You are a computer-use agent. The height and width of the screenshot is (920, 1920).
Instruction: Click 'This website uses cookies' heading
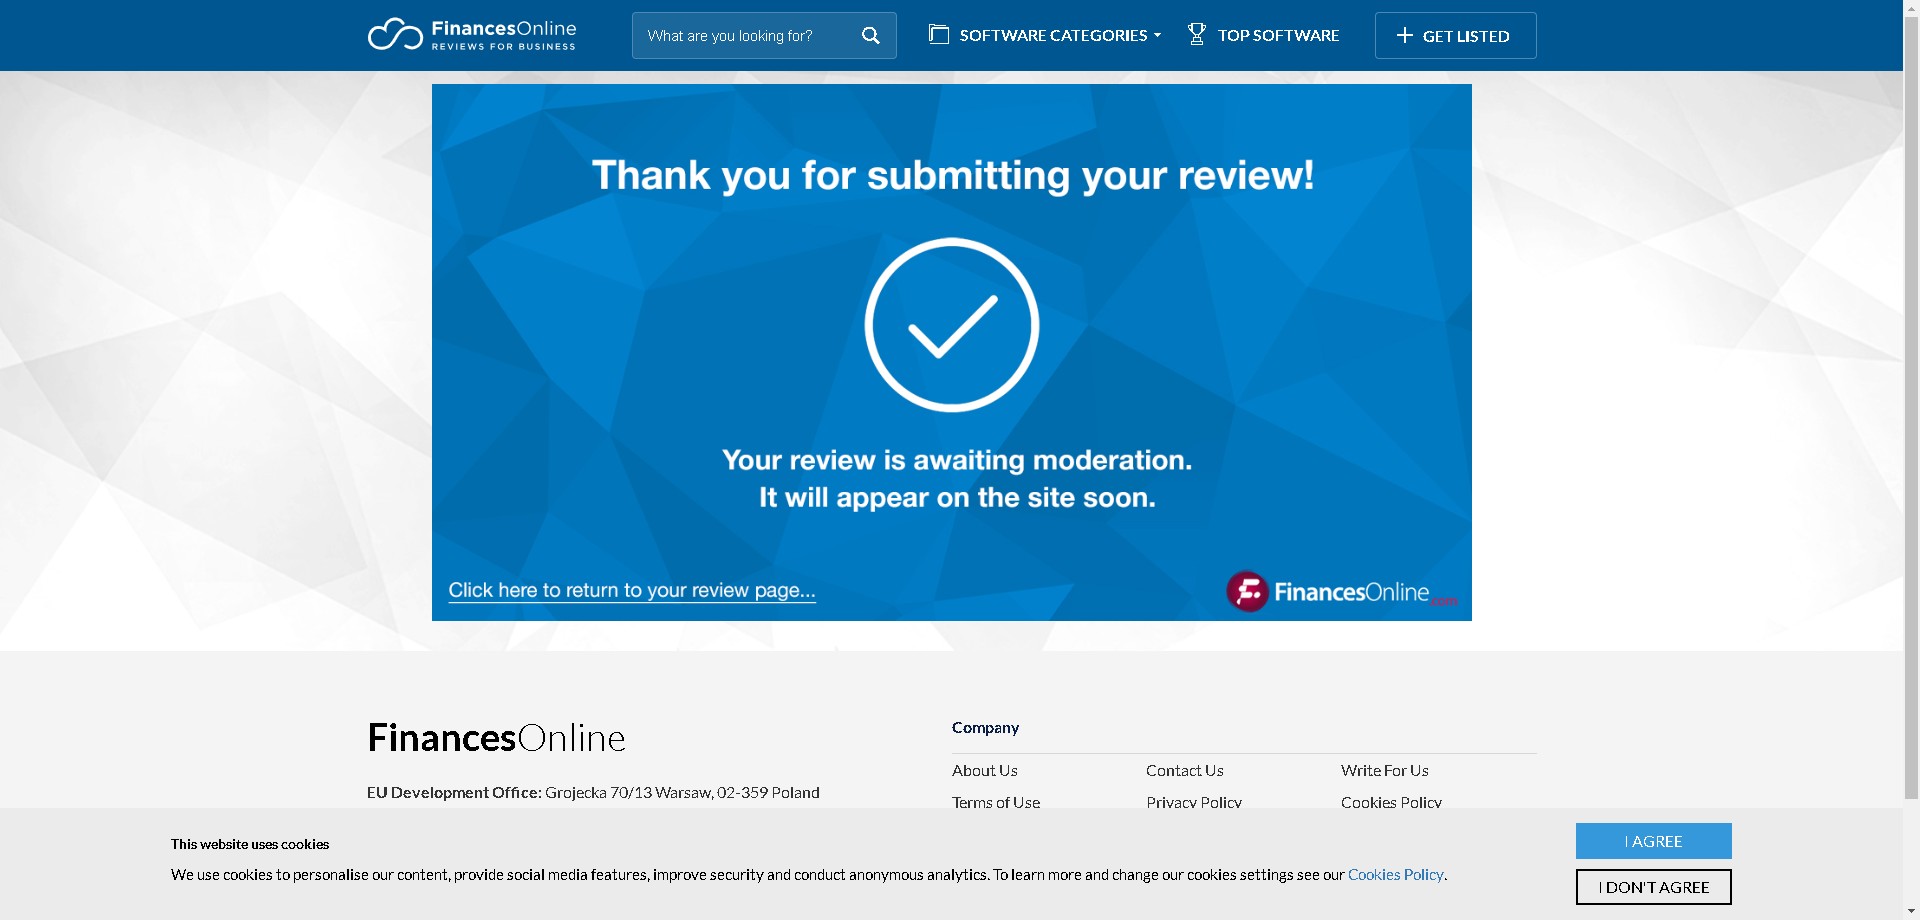250,844
